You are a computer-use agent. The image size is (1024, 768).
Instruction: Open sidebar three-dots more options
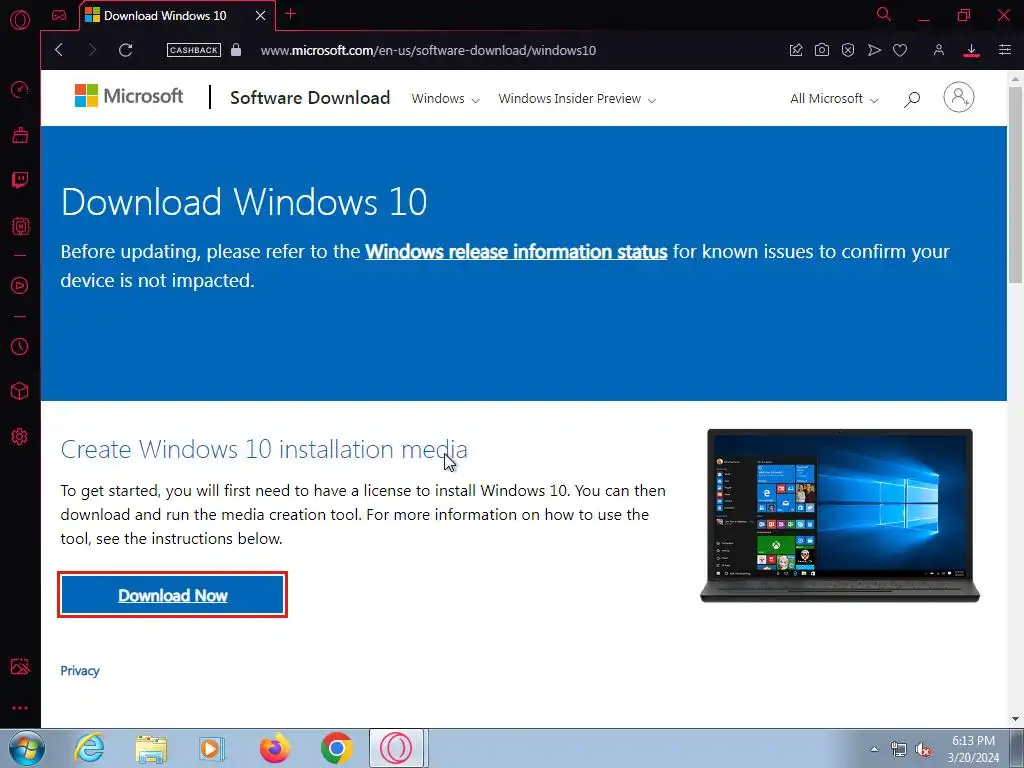click(x=20, y=708)
